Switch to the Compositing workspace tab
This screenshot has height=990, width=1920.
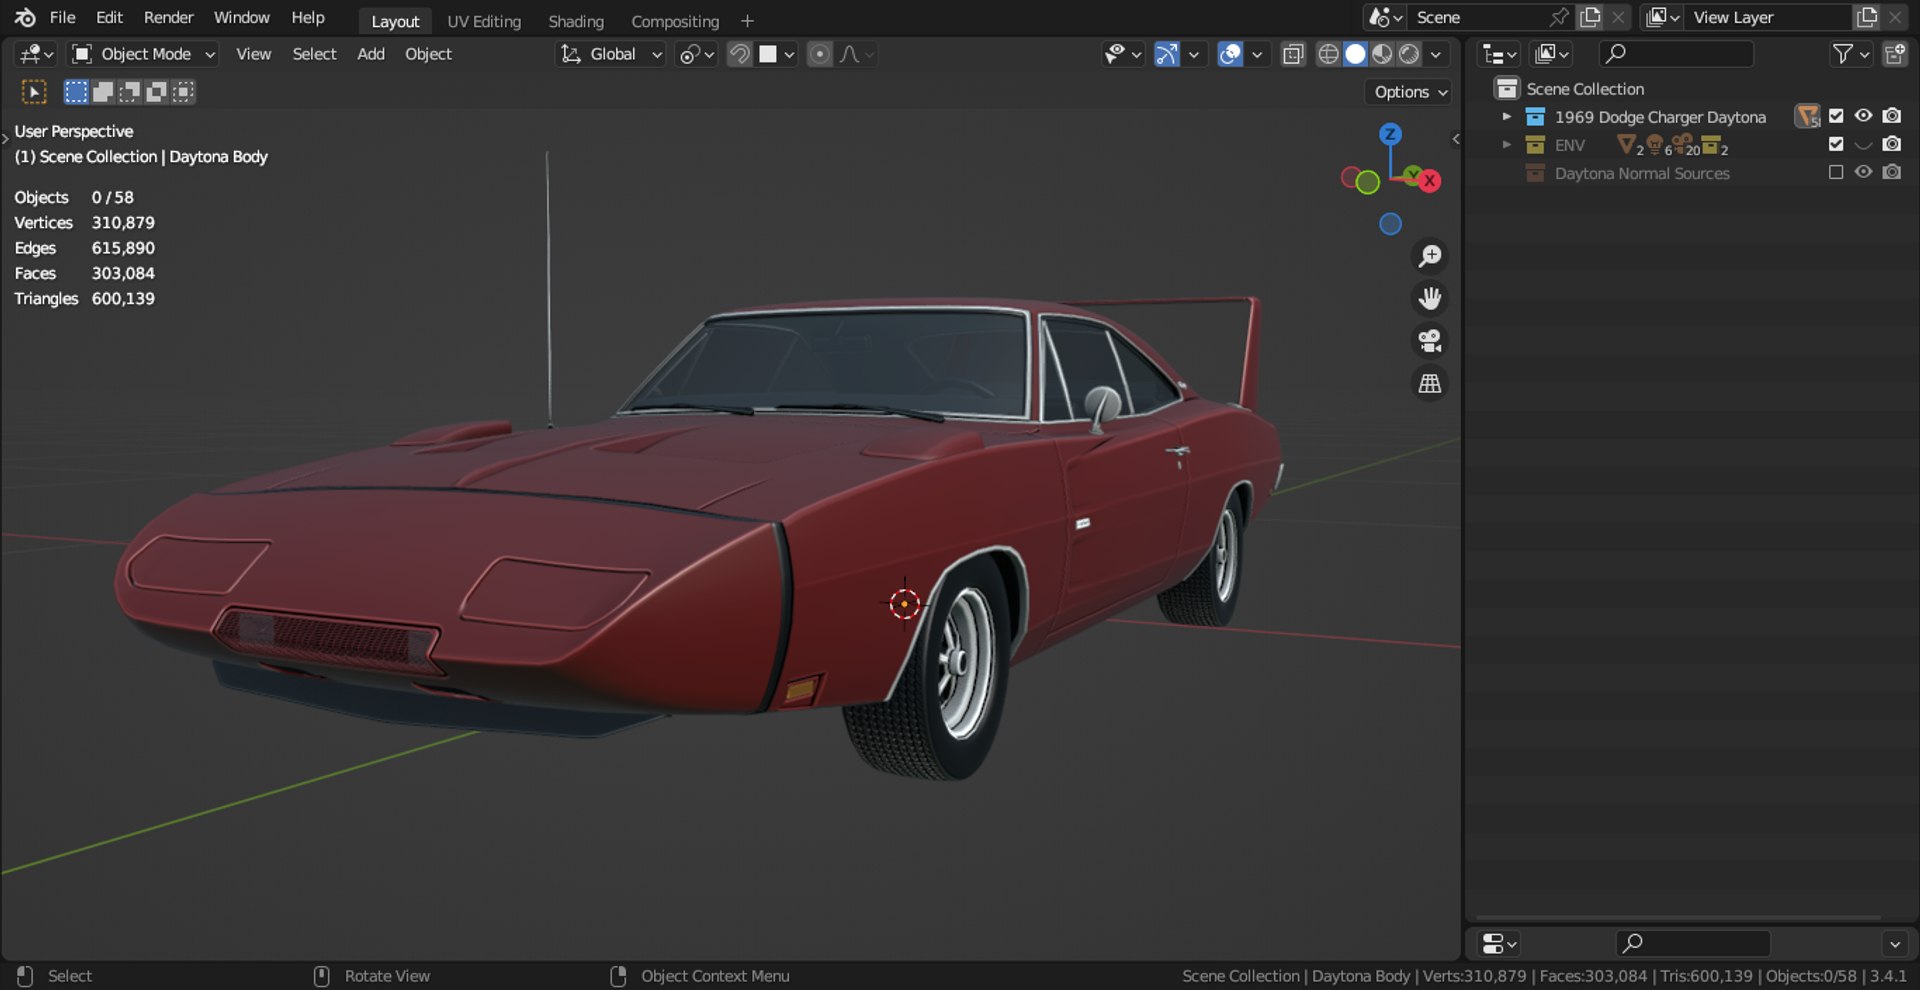[675, 21]
